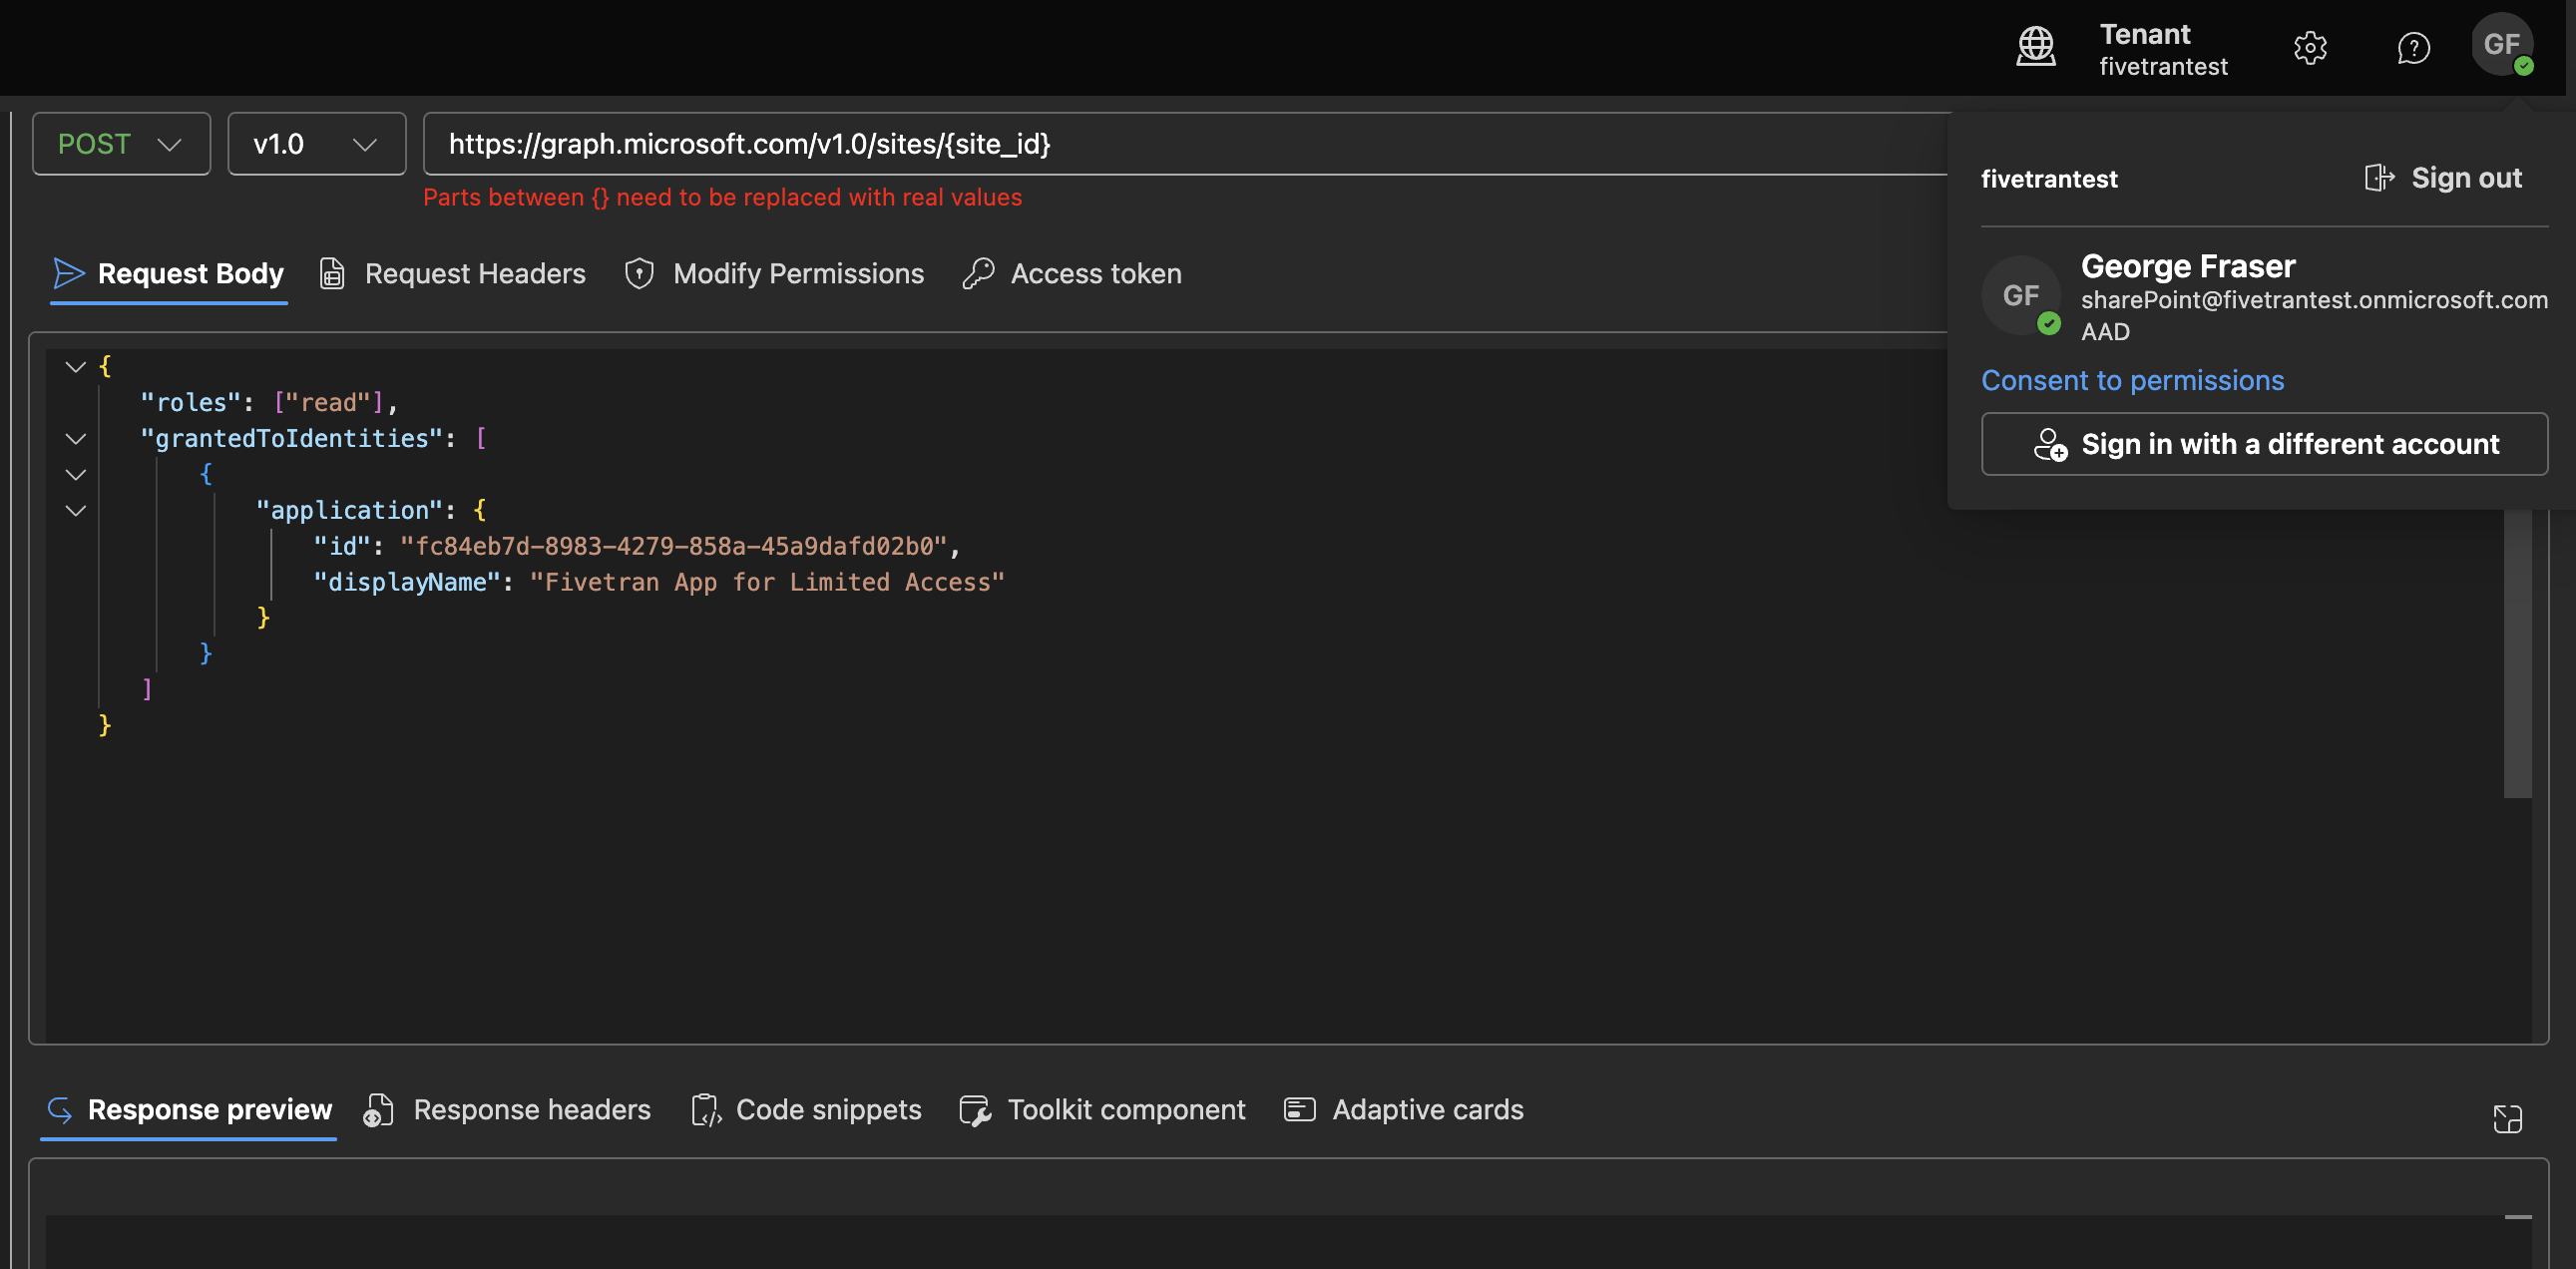The image size is (2576, 1269).
Task: Click the George Fraser name
Action: point(2188,266)
